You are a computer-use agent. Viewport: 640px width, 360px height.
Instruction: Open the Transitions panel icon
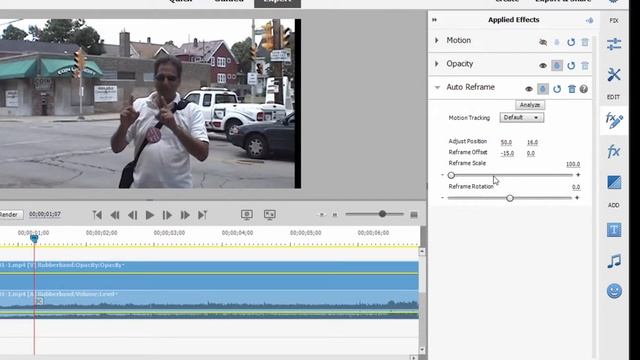(614, 182)
